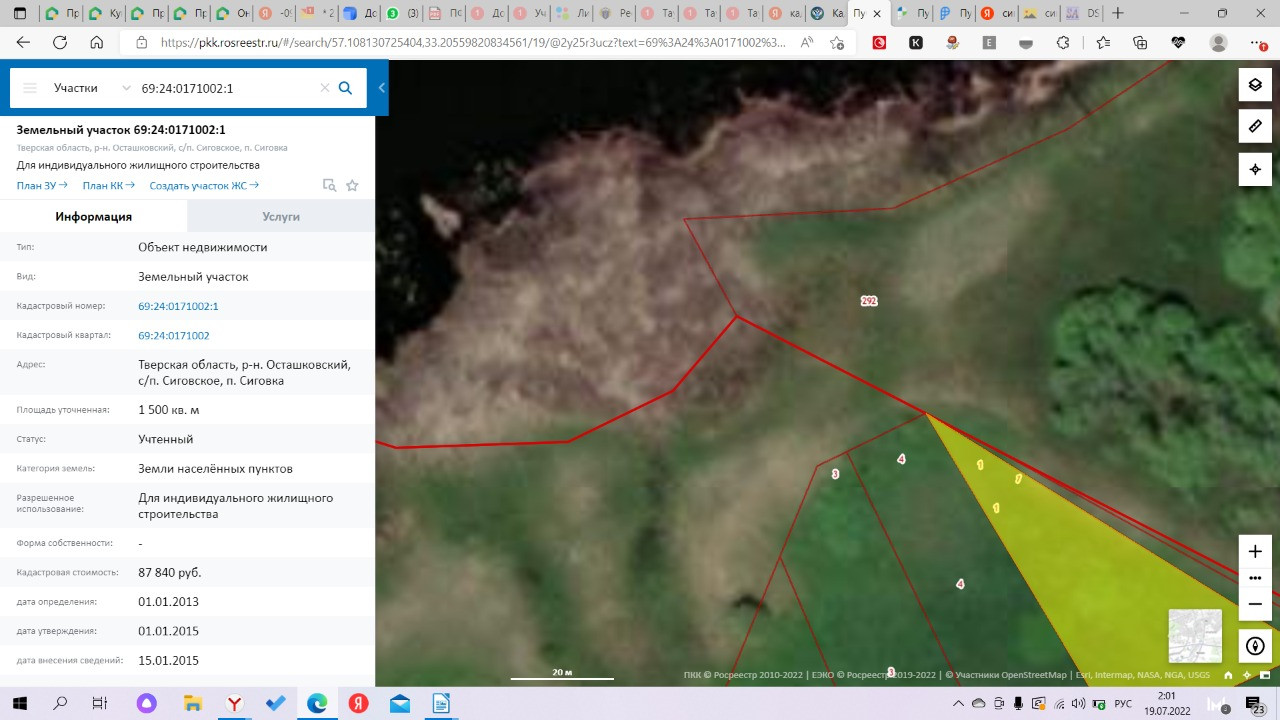Click the basemap overview thumbnail
This screenshot has width=1280, height=720.
tap(1195, 636)
